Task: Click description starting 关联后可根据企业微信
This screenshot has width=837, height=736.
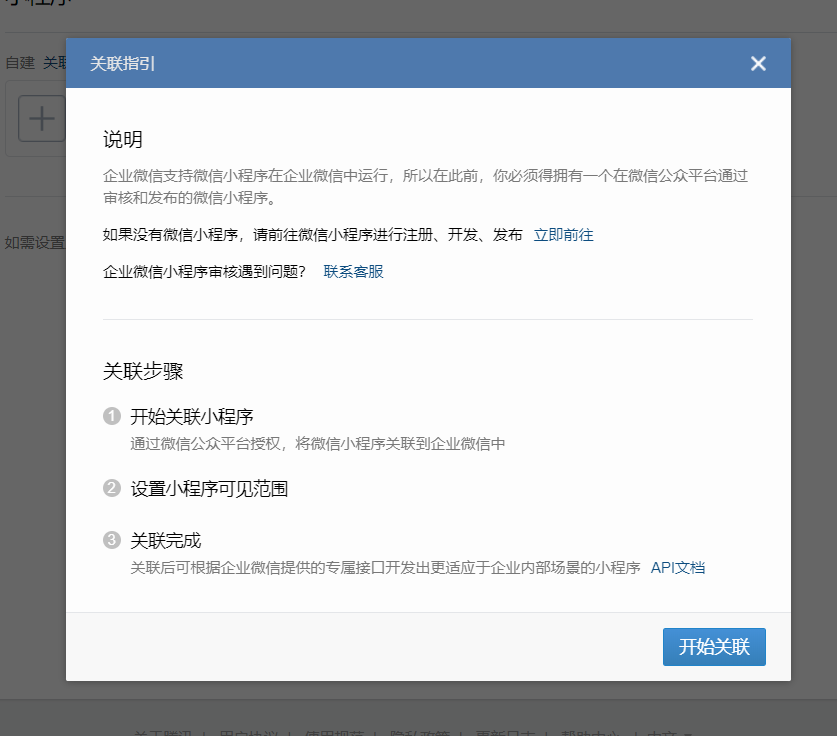Action: [x=385, y=567]
